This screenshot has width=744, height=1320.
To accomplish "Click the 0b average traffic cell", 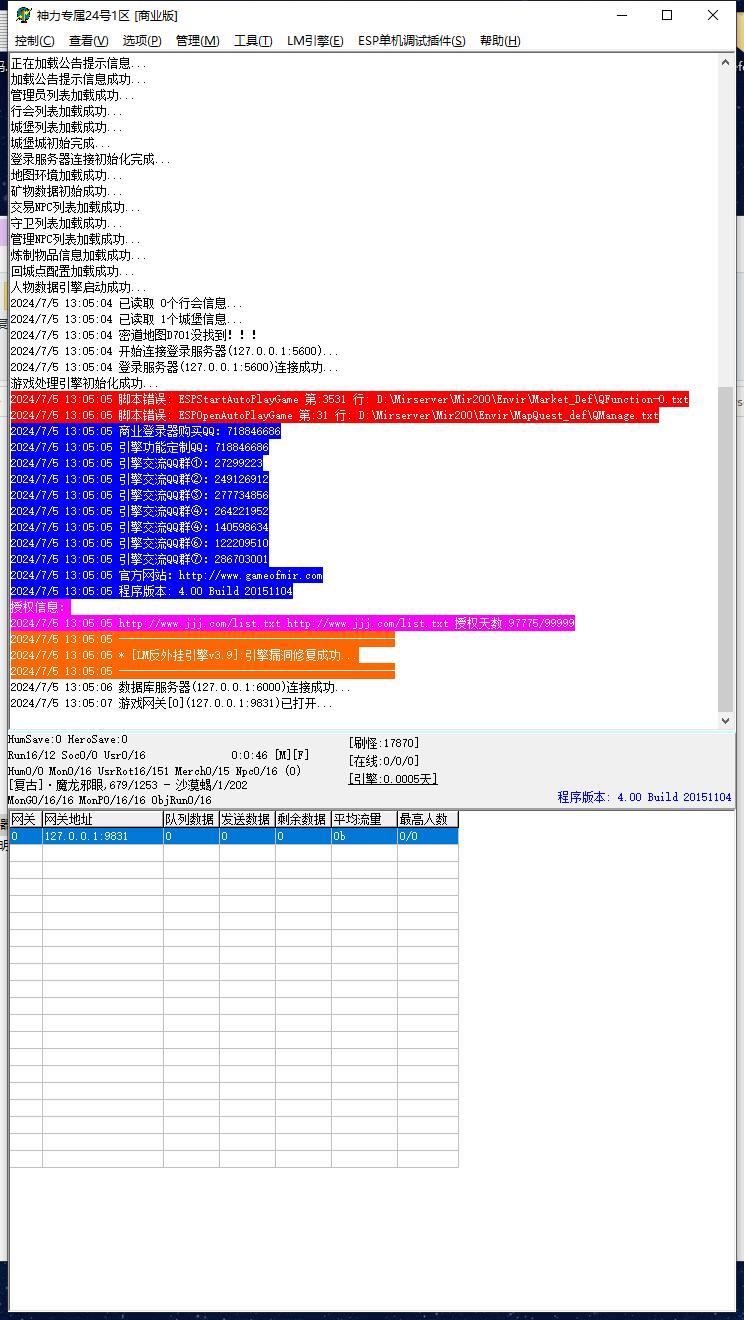I will (x=364, y=836).
